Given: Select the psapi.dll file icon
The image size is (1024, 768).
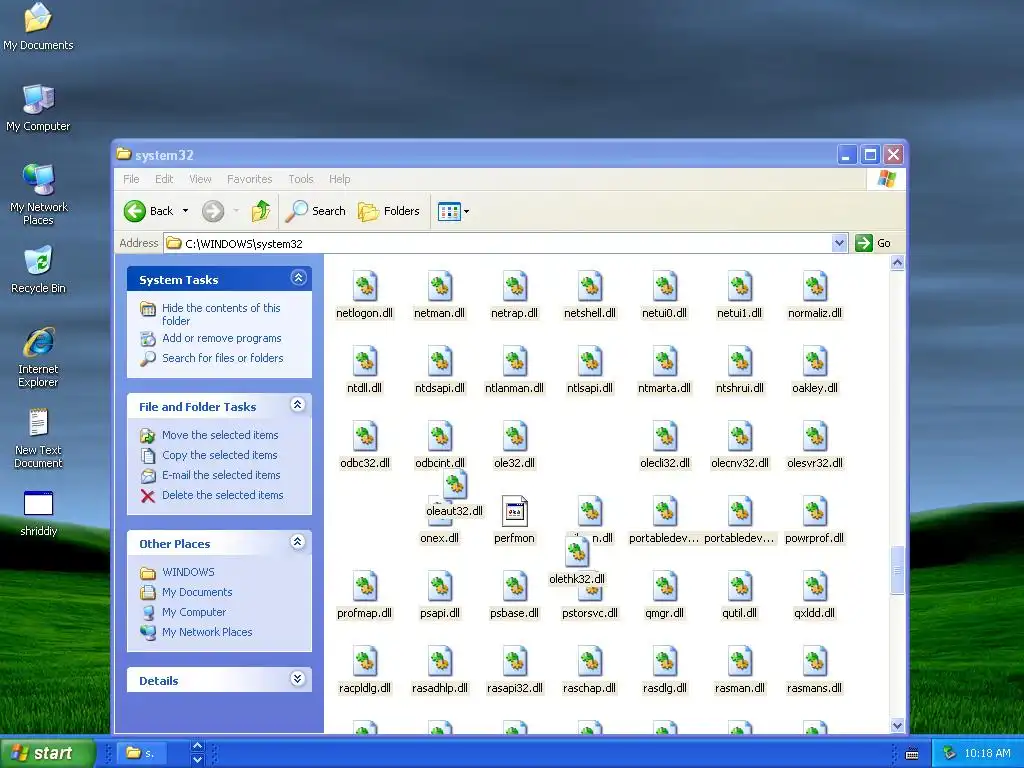Looking at the screenshot, I should point(440,588).
